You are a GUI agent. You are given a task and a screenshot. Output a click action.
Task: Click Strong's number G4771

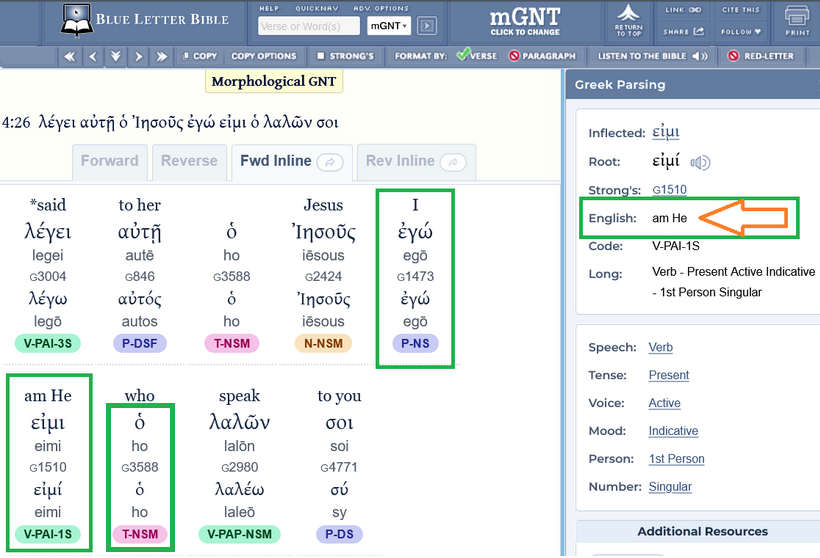(x=339, y=468)
